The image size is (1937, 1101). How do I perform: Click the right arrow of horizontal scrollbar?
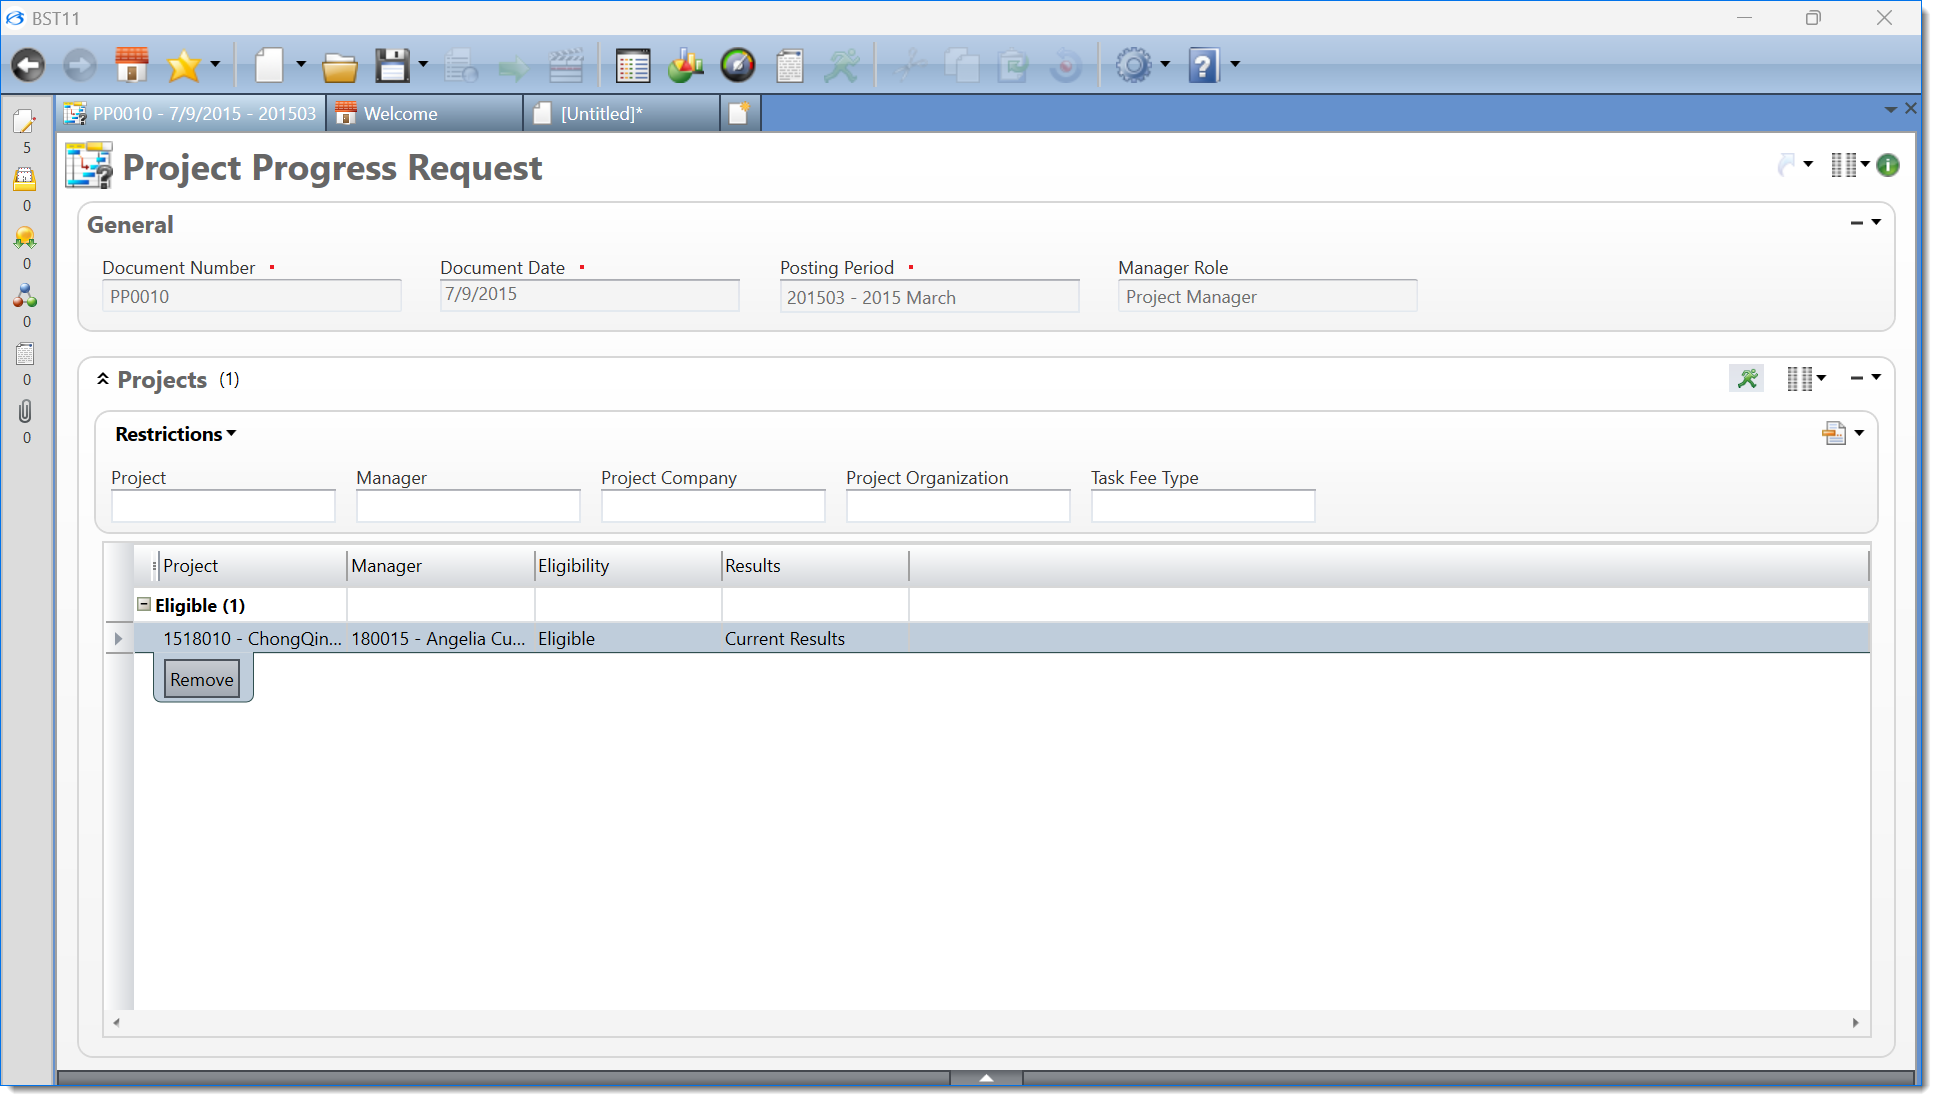(x=1855, y=1023)
